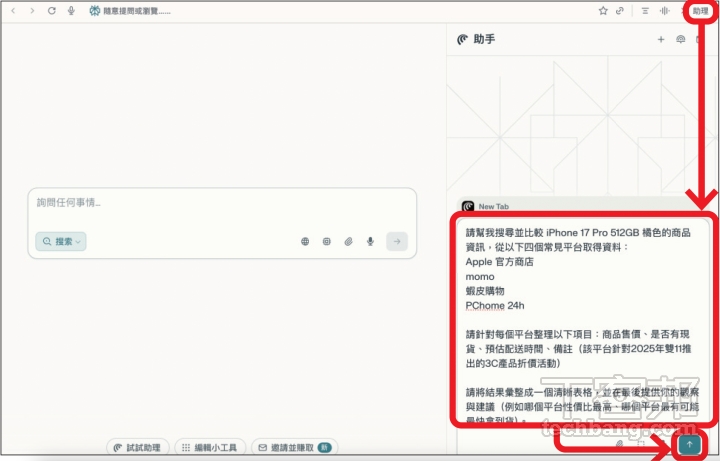Bookmark the page with the star icon
The image size is (720, 461).
click(603, 11)
